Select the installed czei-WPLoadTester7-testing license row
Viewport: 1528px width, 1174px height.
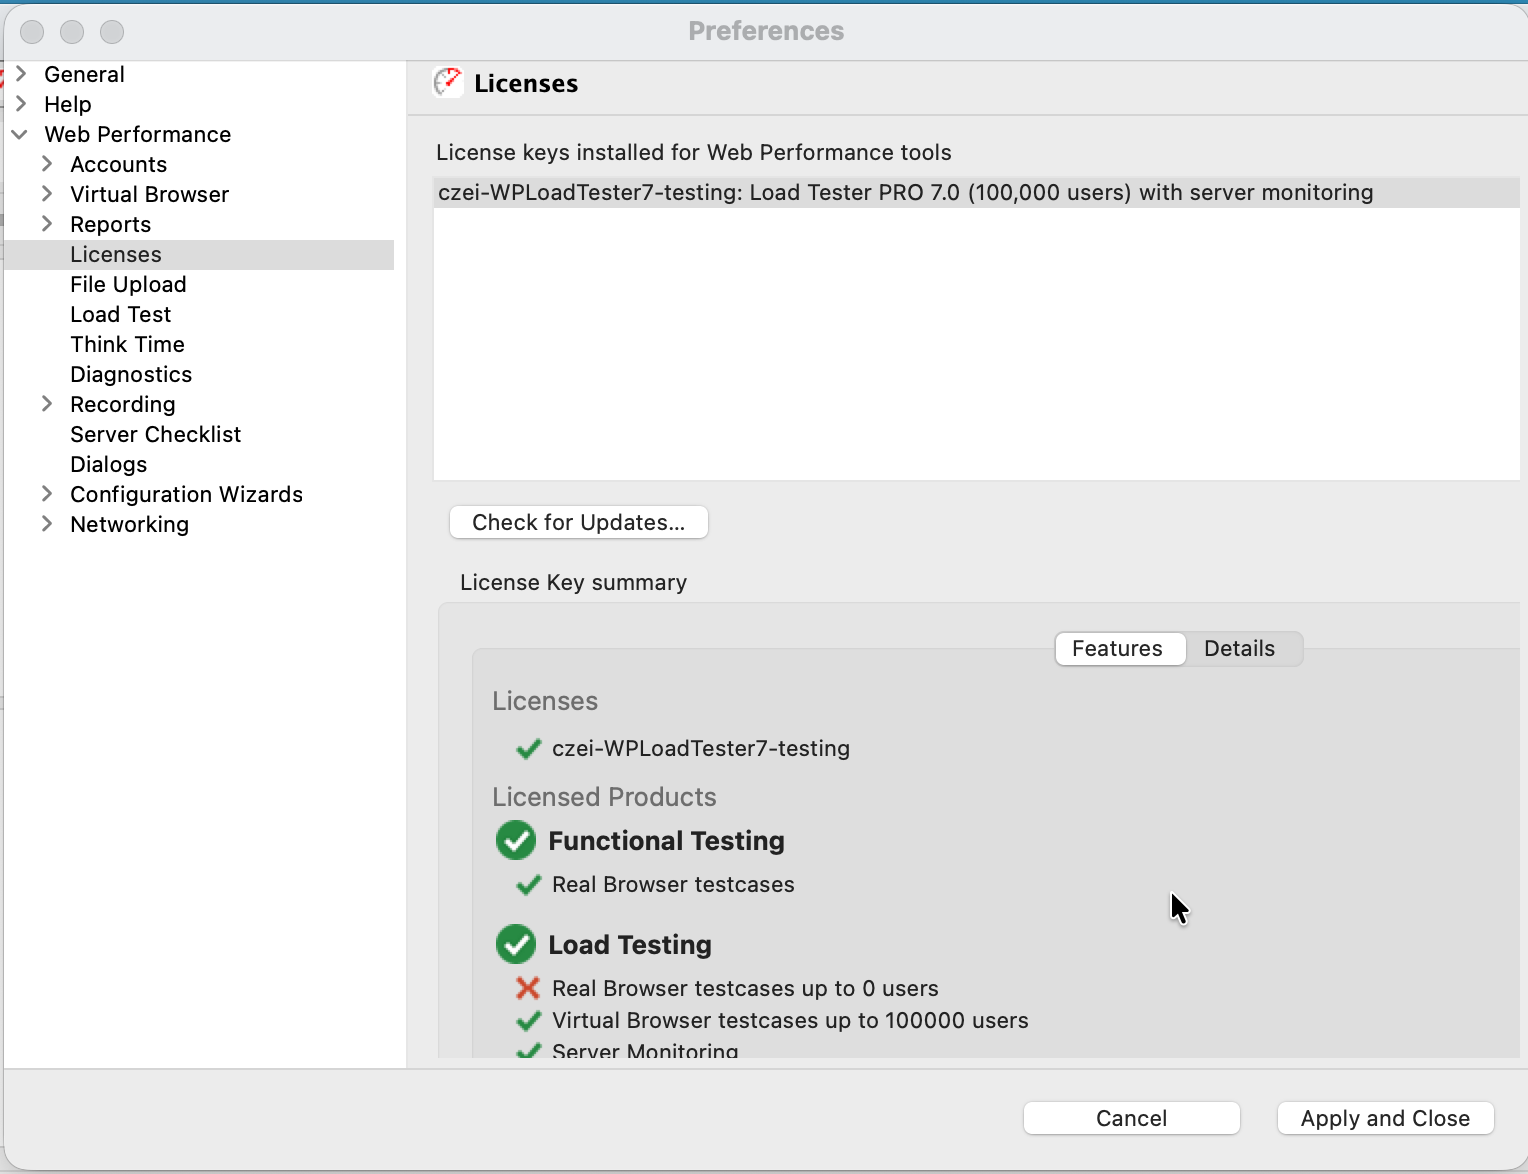coord(977,193)
